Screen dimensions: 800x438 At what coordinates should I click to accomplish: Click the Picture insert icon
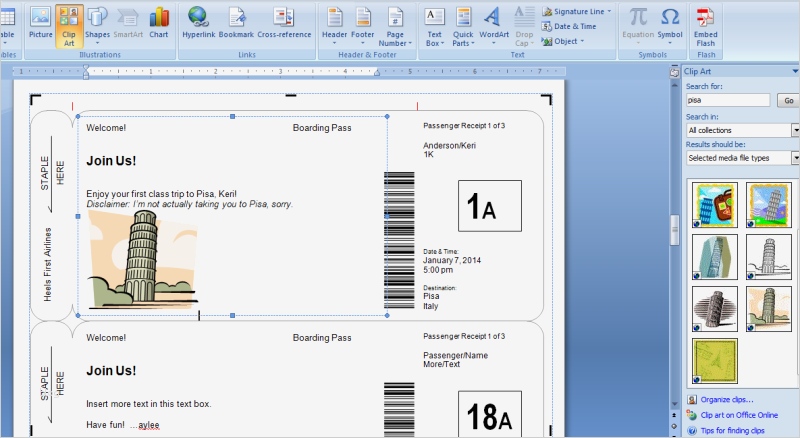(40, 23)
